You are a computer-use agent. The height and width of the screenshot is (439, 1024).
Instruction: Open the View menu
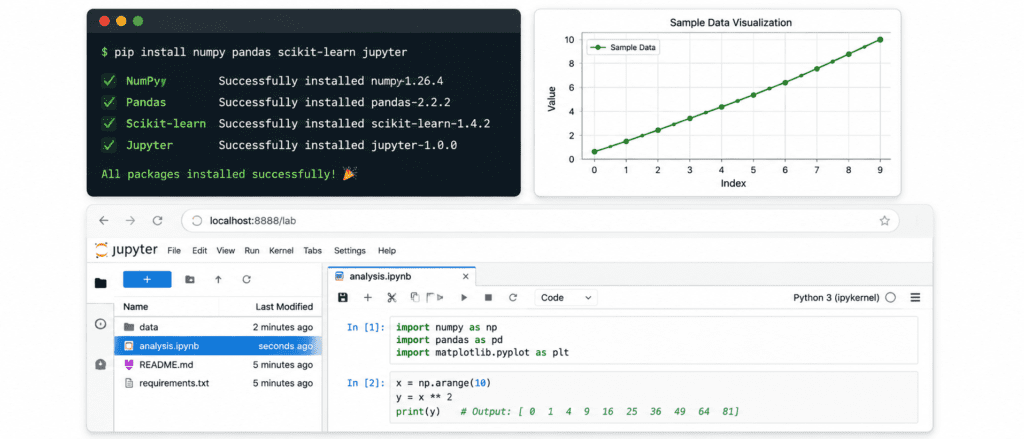[226, 250]
